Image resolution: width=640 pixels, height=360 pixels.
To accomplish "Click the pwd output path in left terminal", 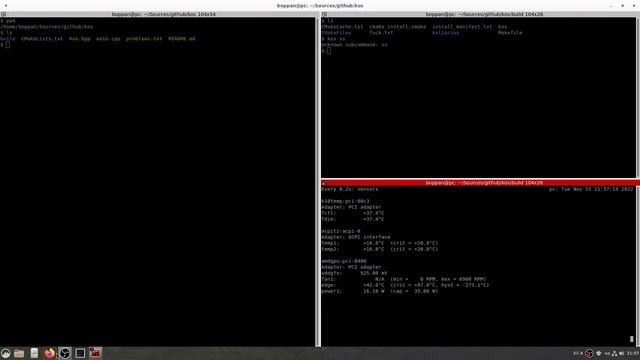I will coord(47,27).
